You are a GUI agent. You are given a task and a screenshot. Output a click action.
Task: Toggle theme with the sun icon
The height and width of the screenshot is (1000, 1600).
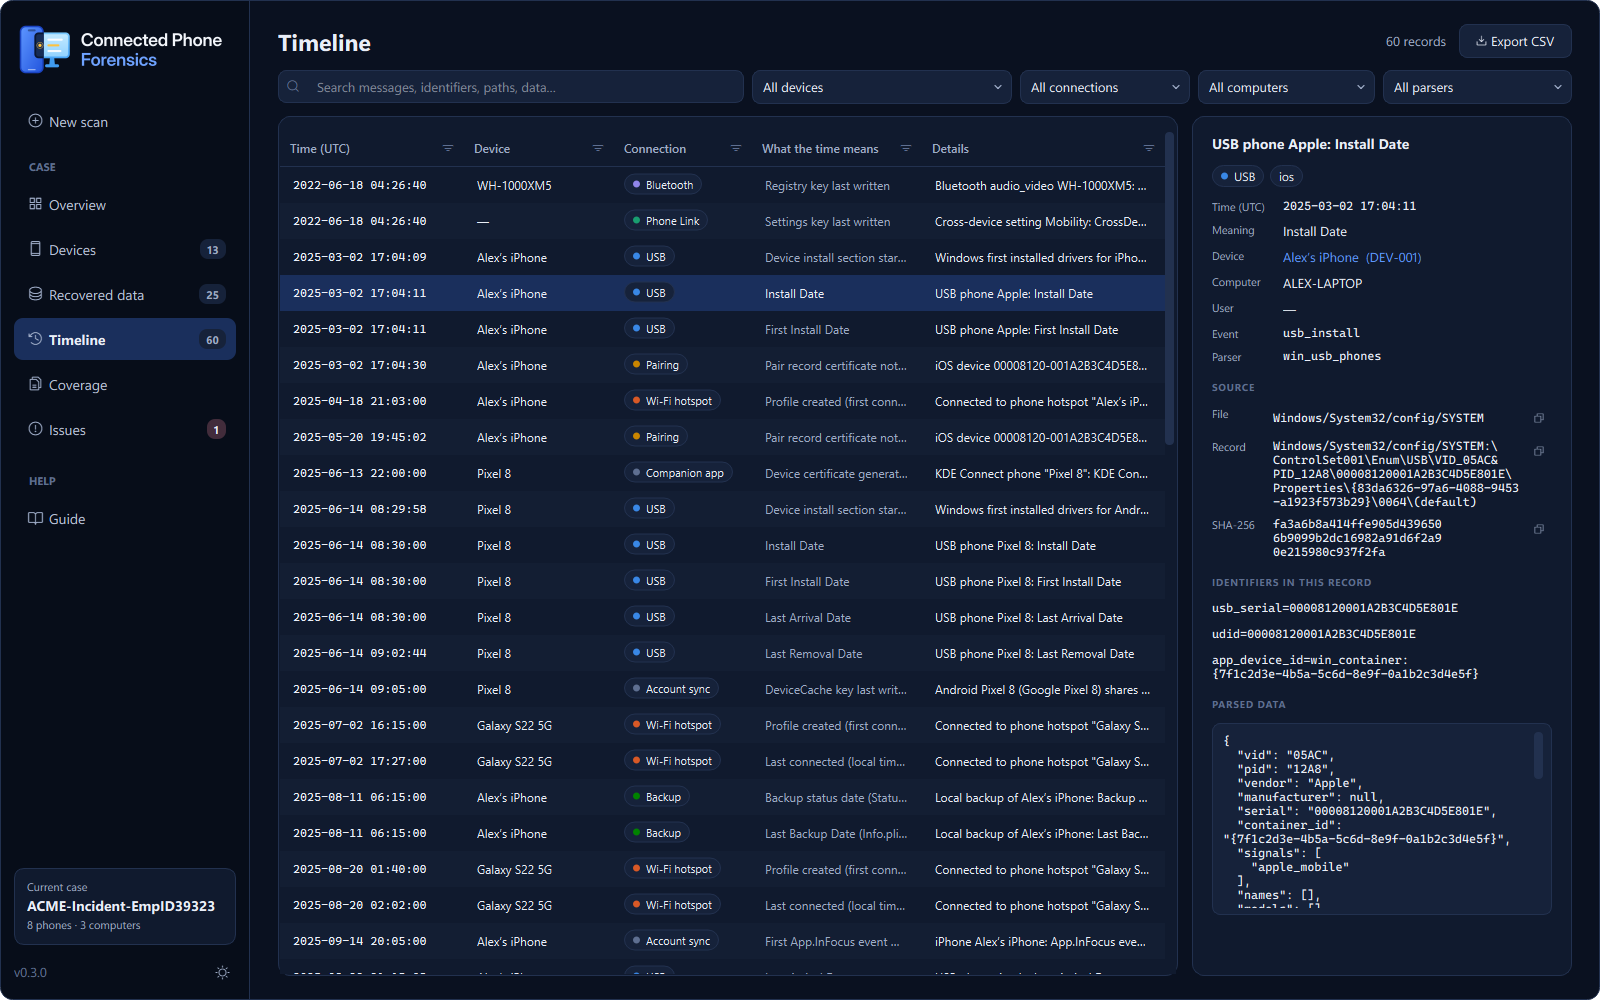tap(222, 972)
